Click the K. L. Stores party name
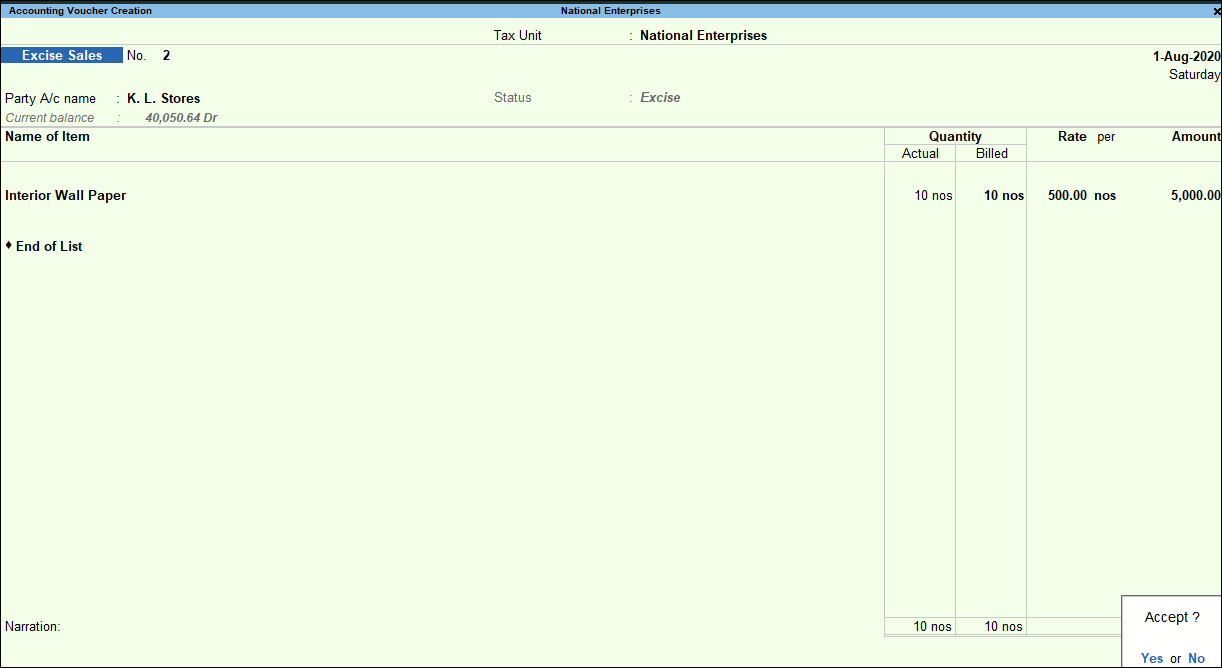 pos(163,99)
